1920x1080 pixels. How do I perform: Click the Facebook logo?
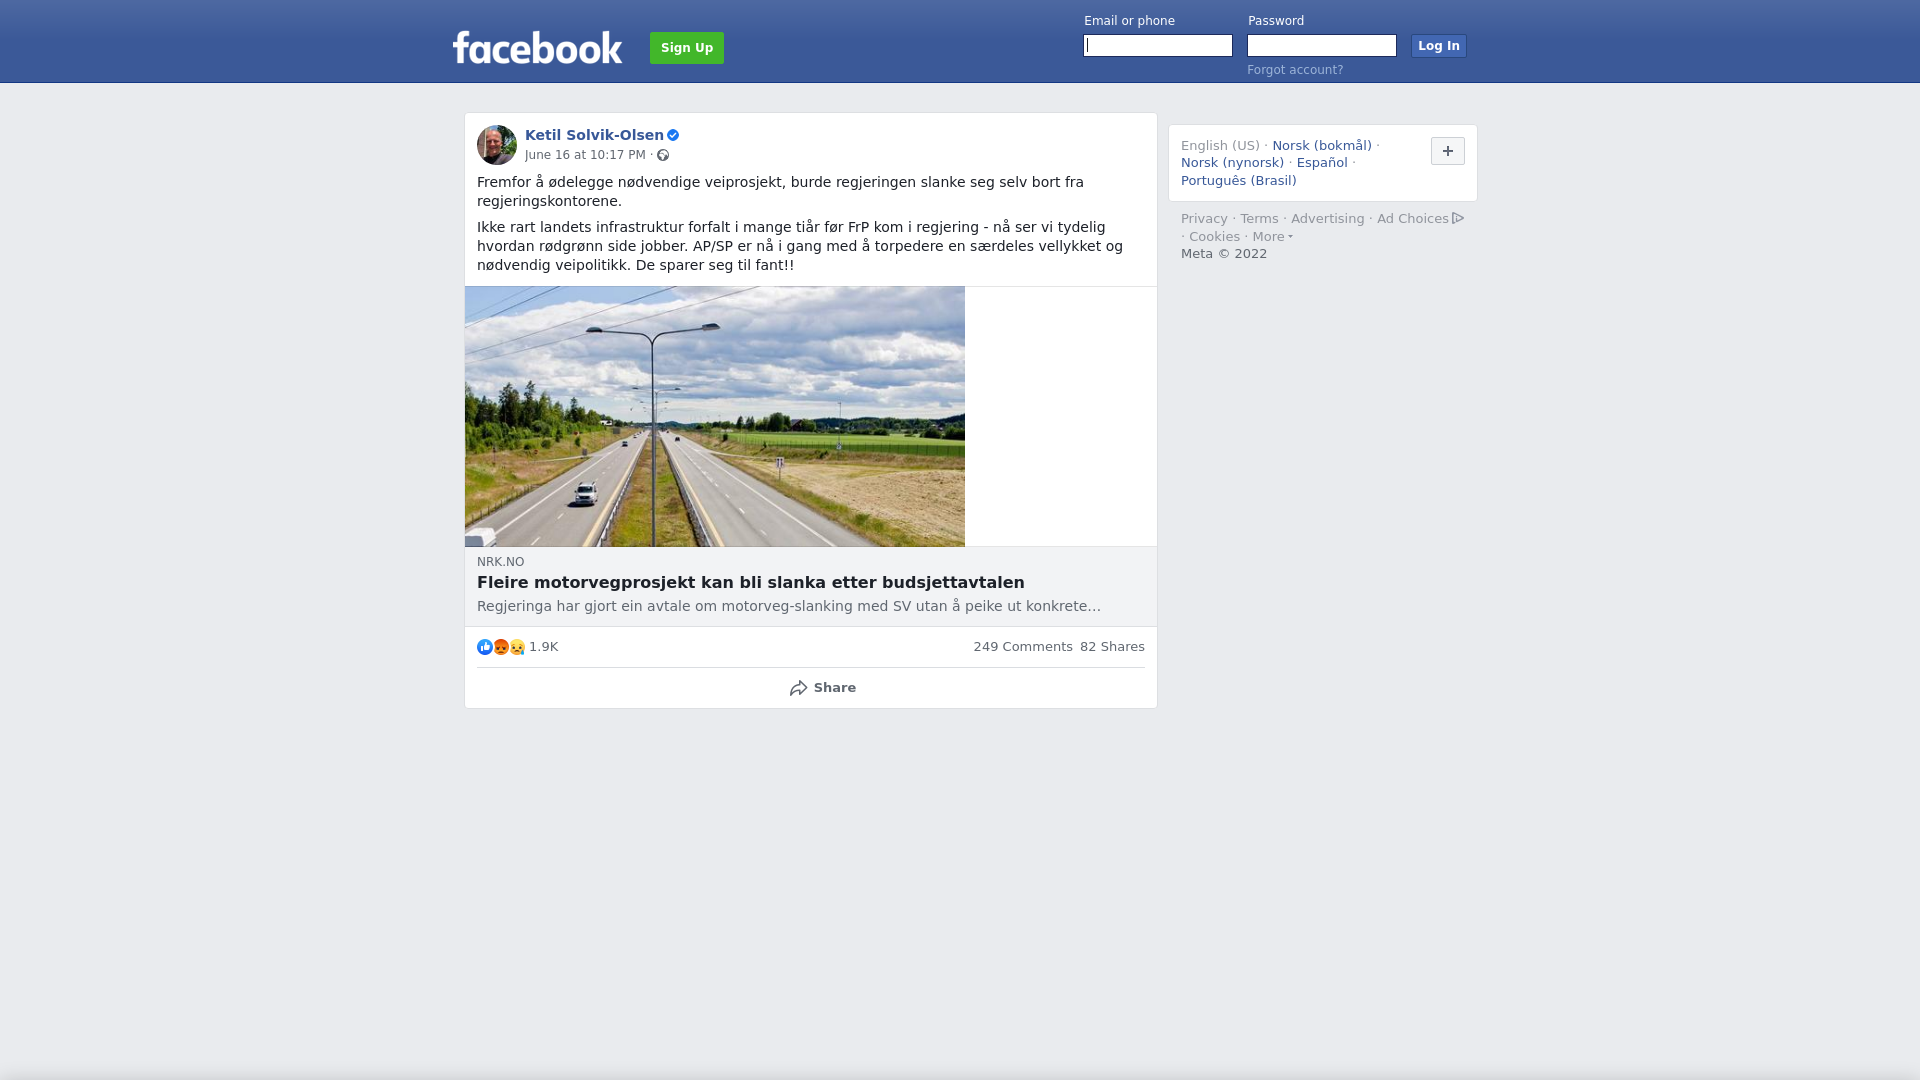tap(537, 47)
